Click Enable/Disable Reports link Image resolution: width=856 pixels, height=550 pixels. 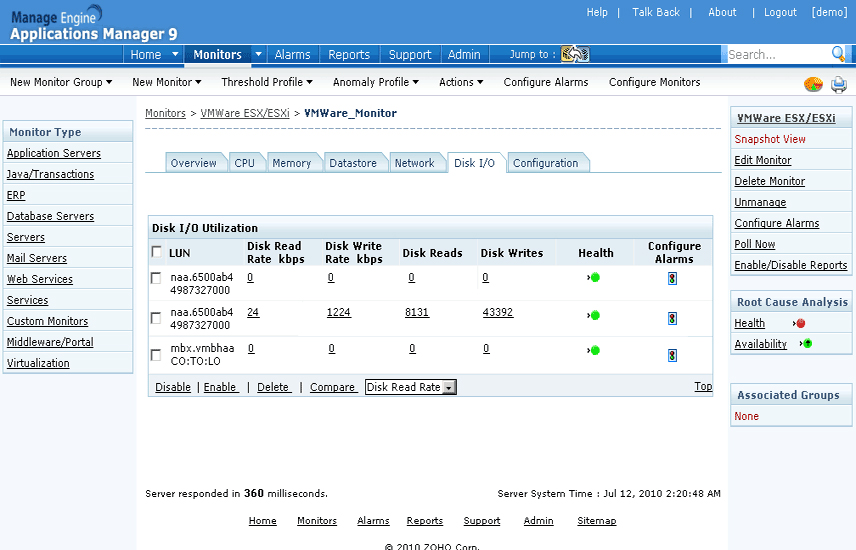click(x=790, y=265)
